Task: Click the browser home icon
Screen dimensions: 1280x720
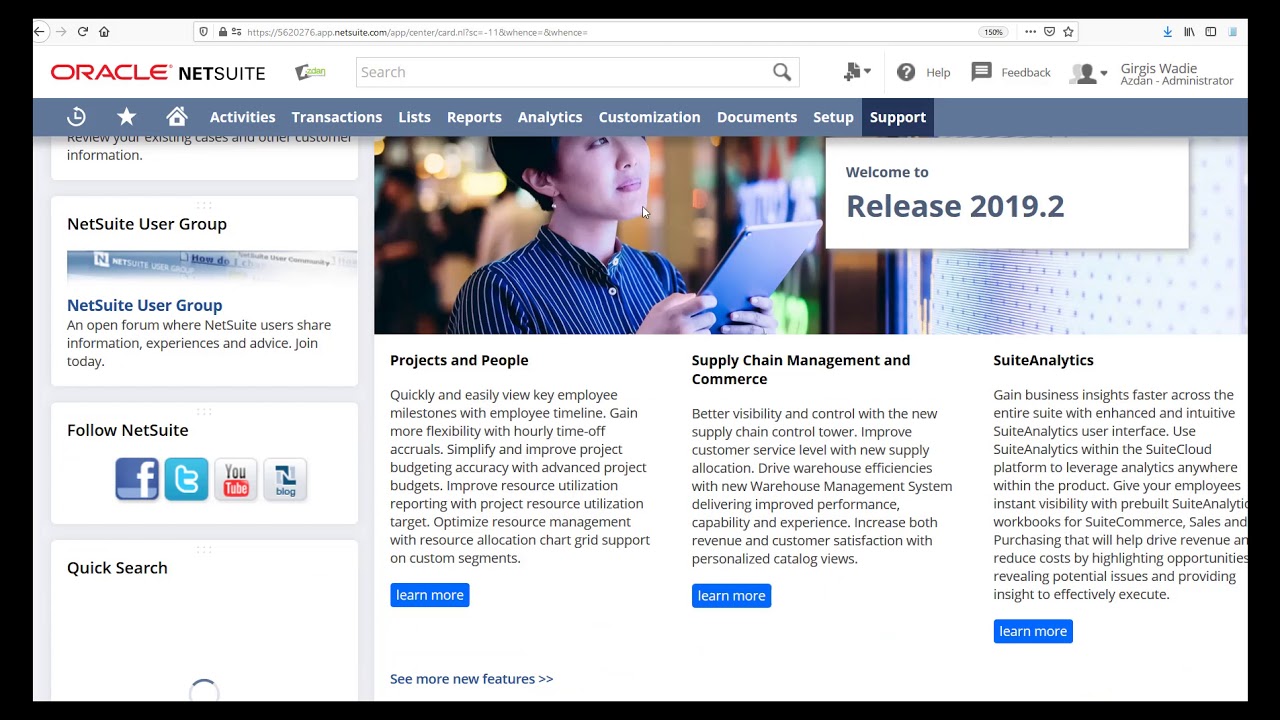Action: tap(104, 32)
